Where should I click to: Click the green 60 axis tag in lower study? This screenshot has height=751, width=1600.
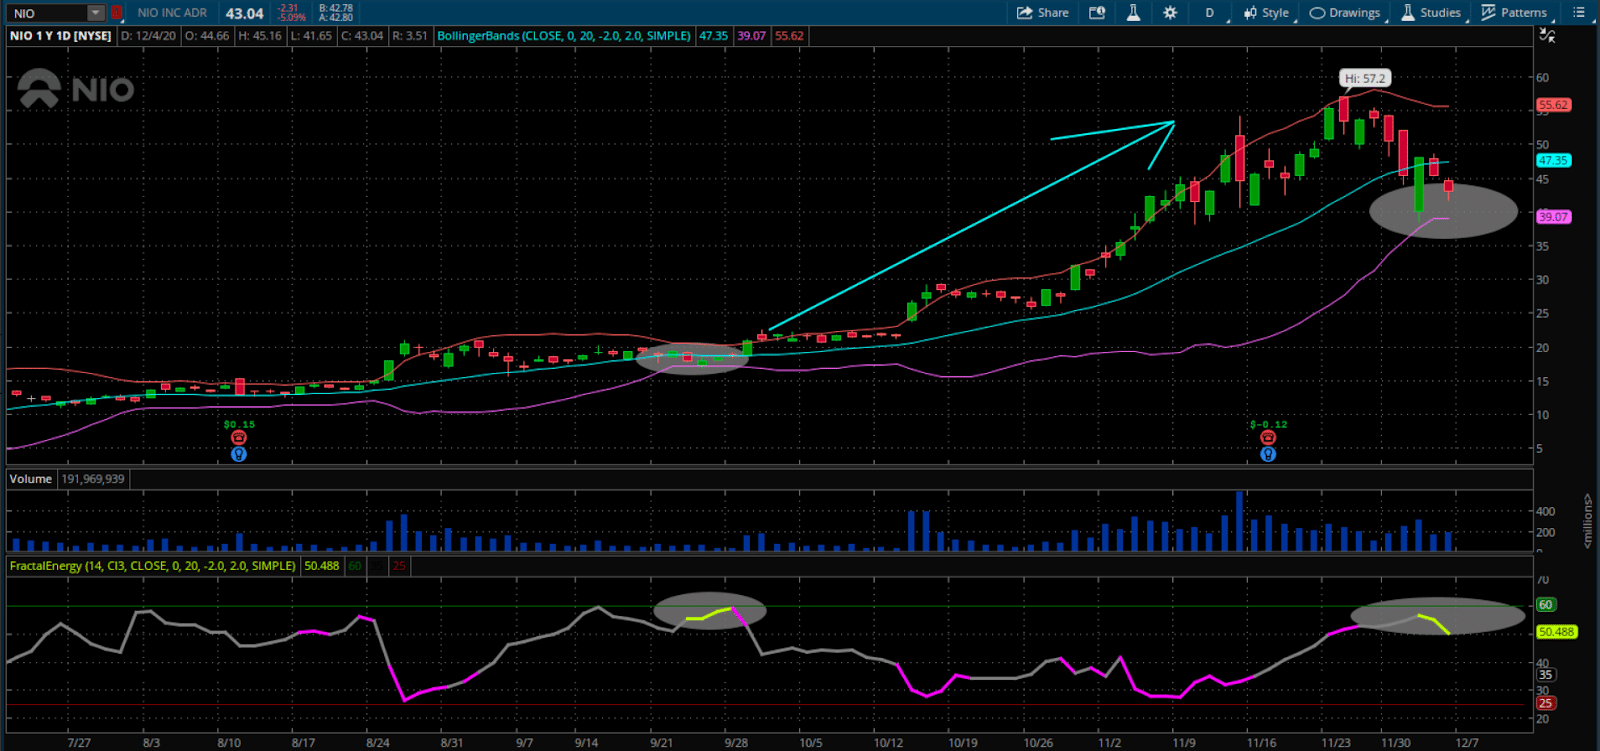(1546, 605)
